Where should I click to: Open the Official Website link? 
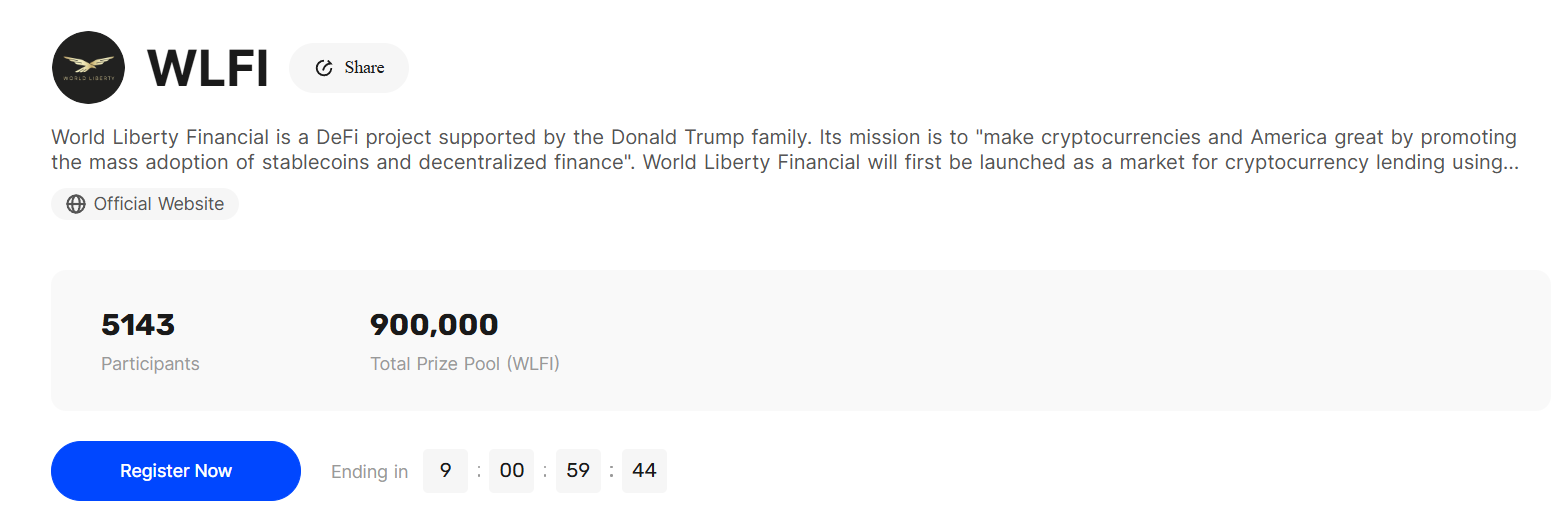coord(158,204)
